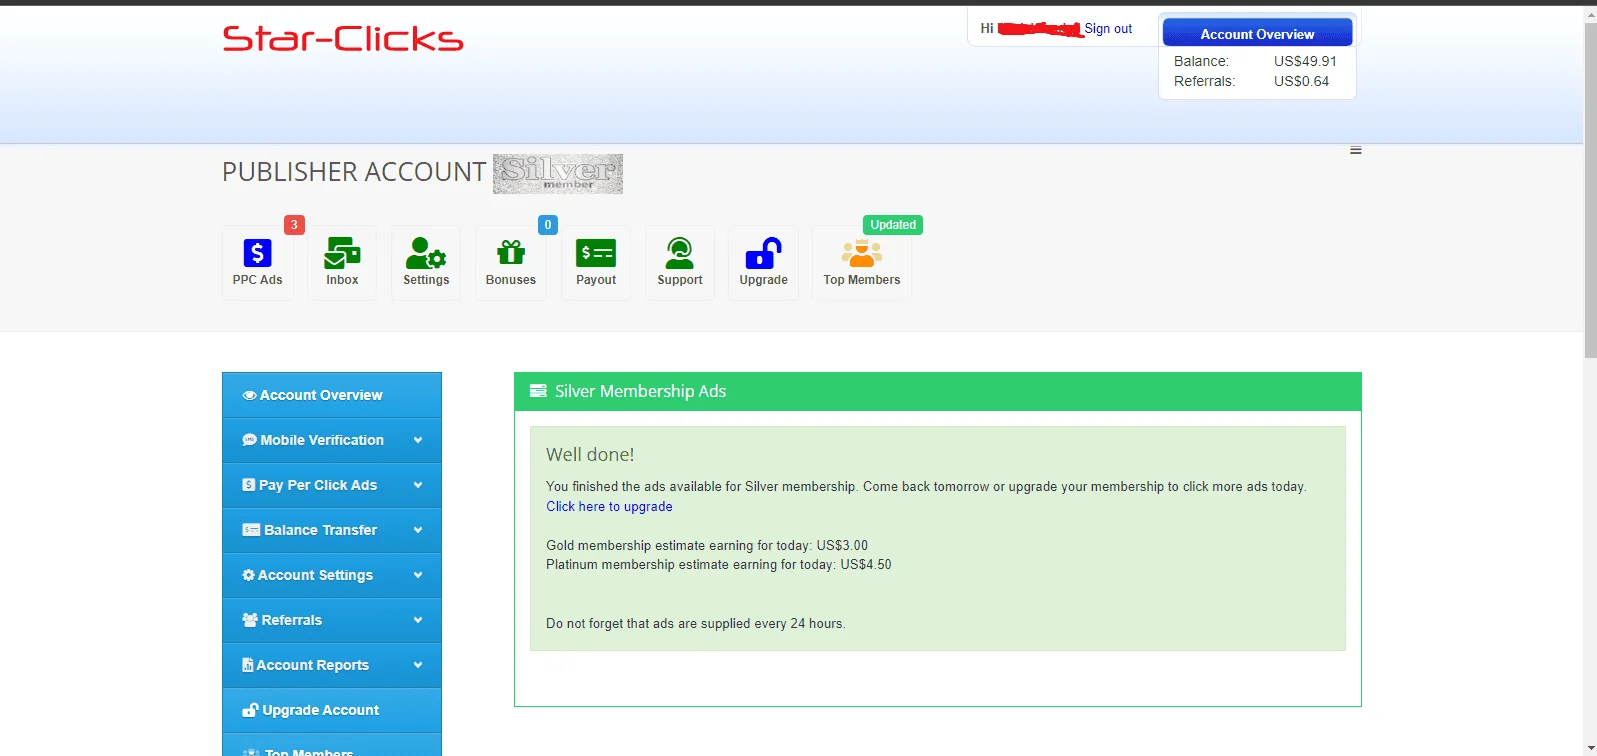Expand the Account Settings chevron
The image size is (1597, 756).
pos(418,575)
